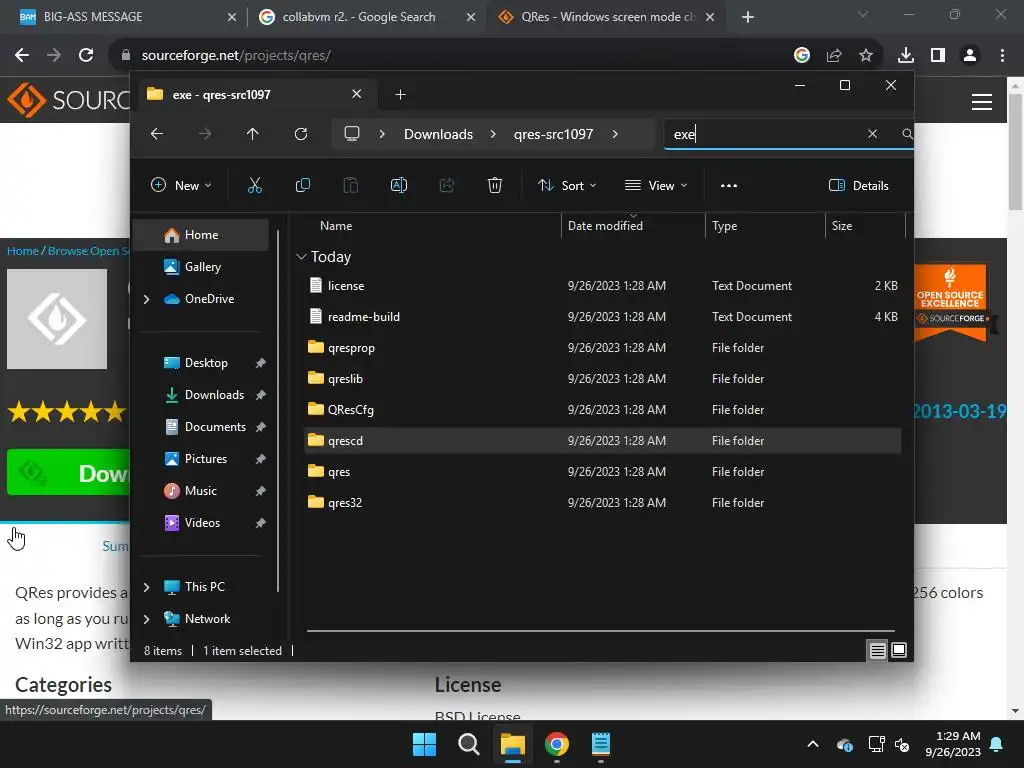Toggle Chrome side panel icon
Viewport: 1024px width, 768px height.
click(x=938, y=56)
